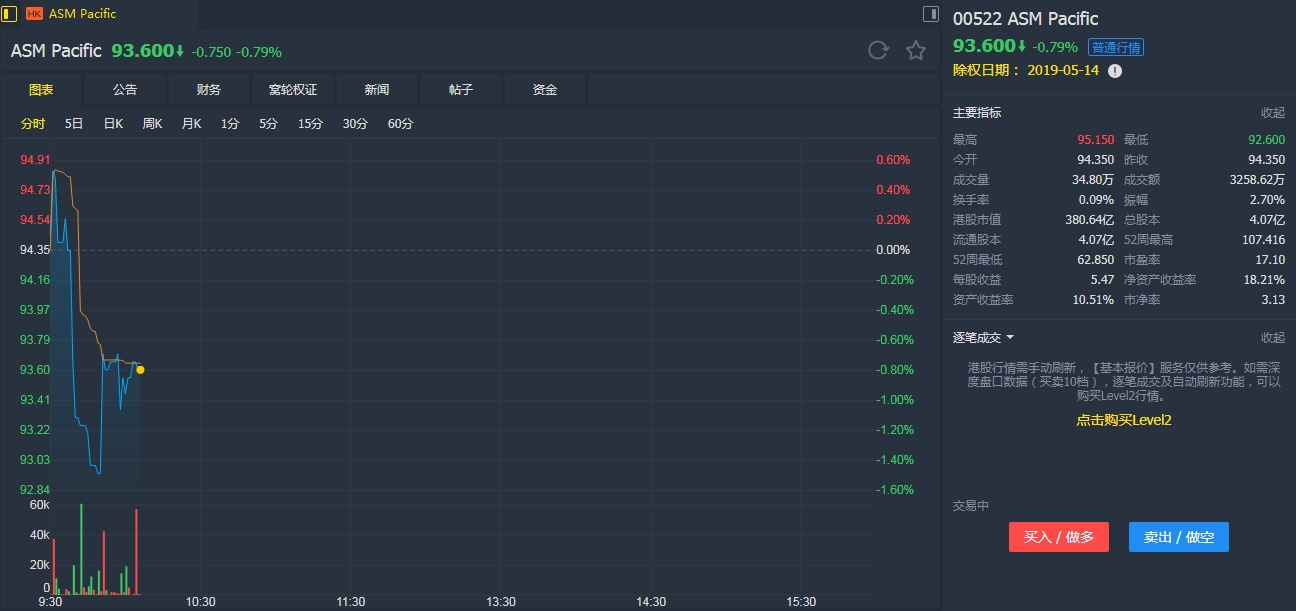Click the 成交额 value 3258.62万
Viewport: 1296px width, 611px height.
(x=1256, y=180)
